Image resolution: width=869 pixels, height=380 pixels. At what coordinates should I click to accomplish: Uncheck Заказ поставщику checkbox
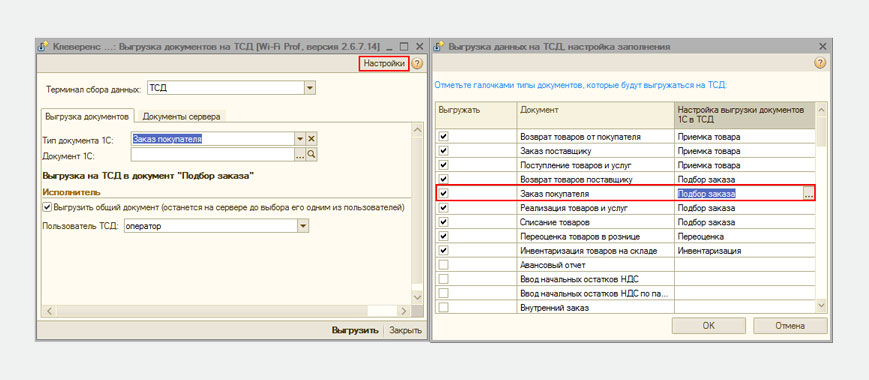click(x=444, y=151)
